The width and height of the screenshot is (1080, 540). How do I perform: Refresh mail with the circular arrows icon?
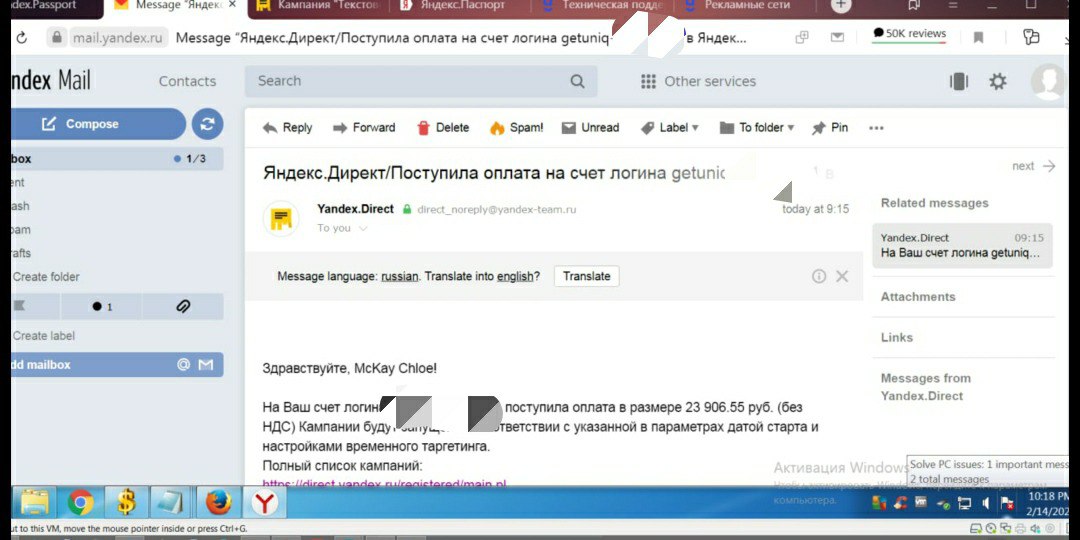coord(207,124)
